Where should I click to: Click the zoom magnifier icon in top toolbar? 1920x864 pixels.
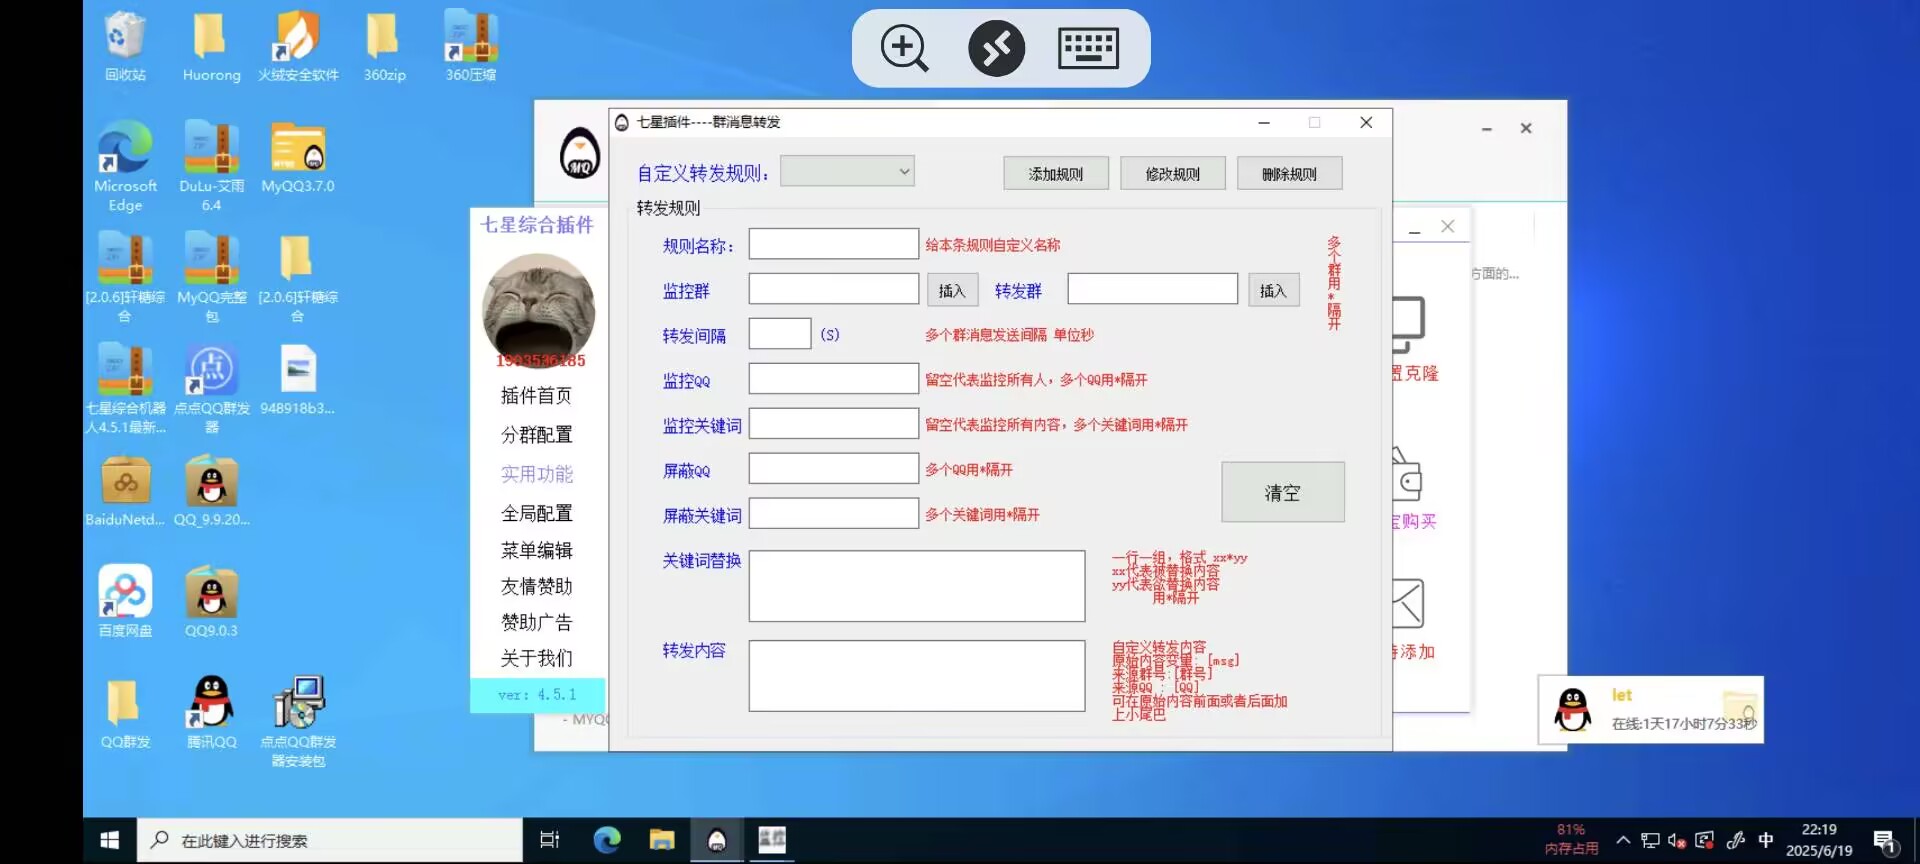tap(904, 48)
